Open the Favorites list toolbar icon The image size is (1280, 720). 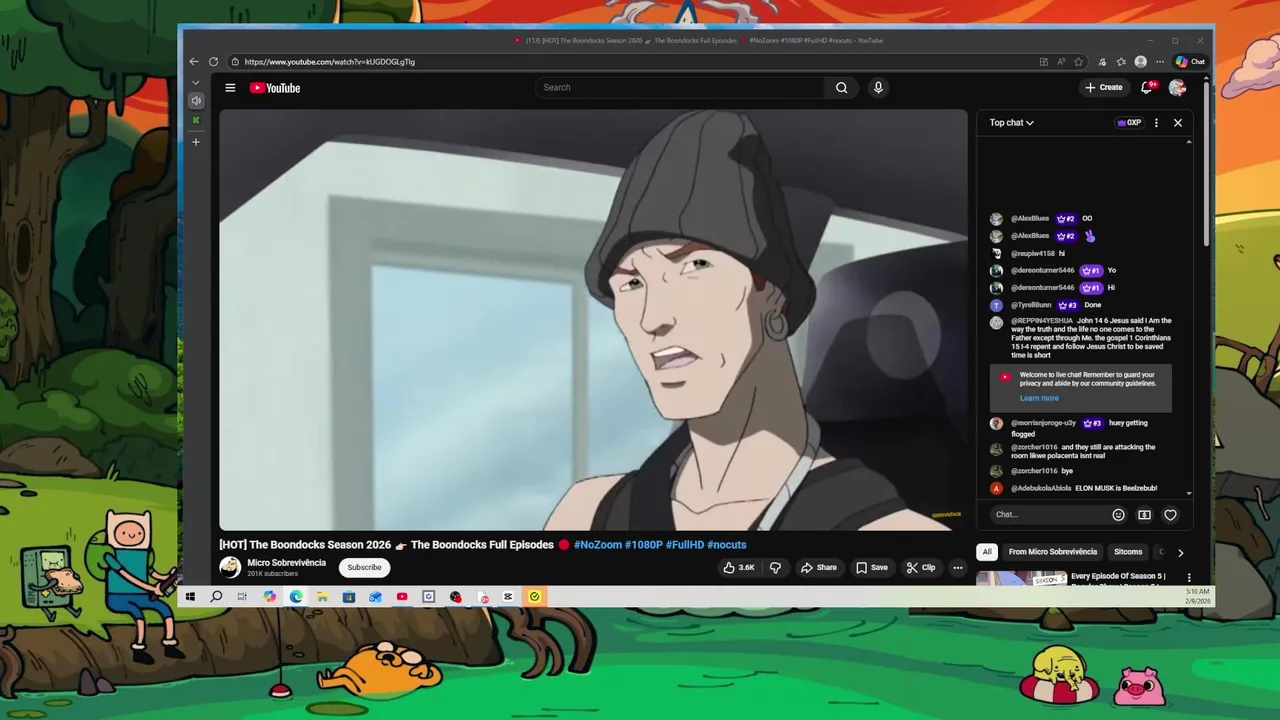[1121, 62]
